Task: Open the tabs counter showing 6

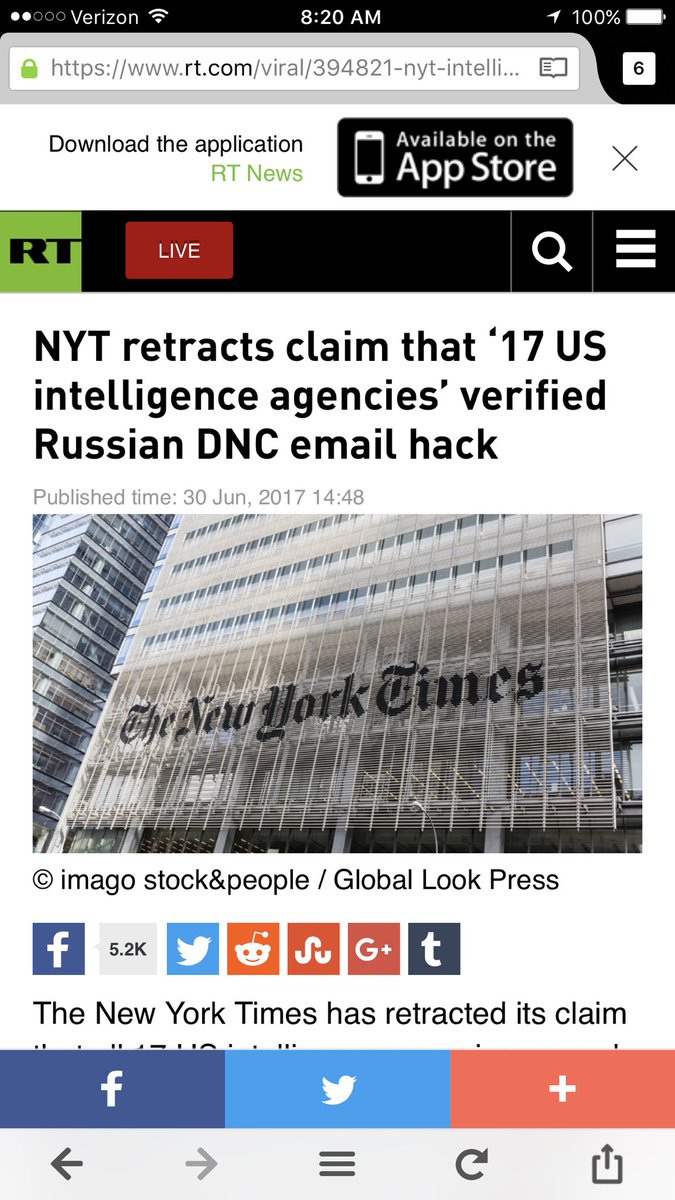Action: tap(638, 68)
